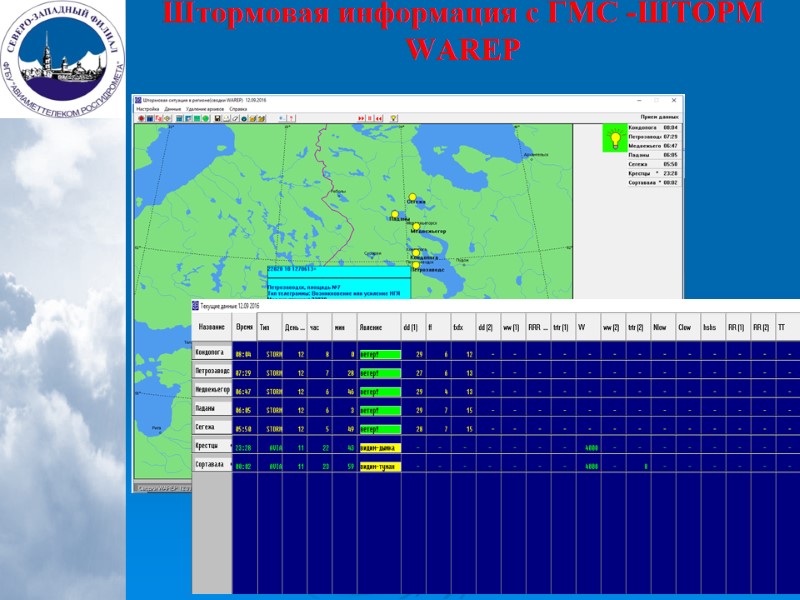Click the large light bulb on green indicator

click(615, 138)
